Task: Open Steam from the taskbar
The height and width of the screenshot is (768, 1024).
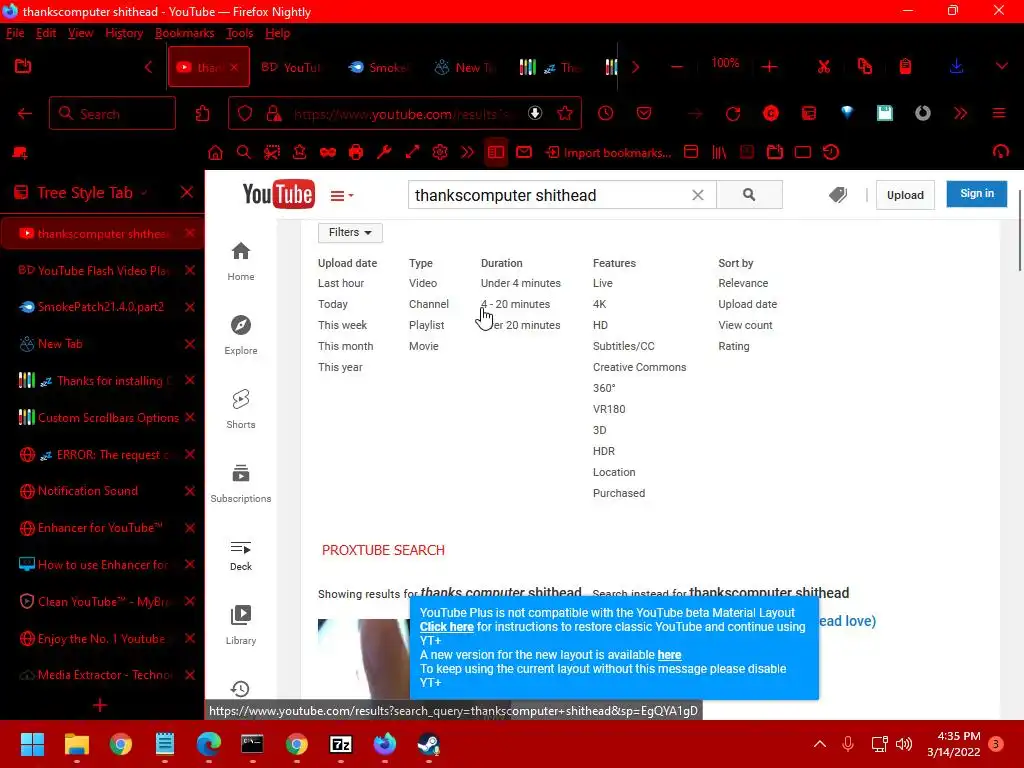Action: click(428, 744)
